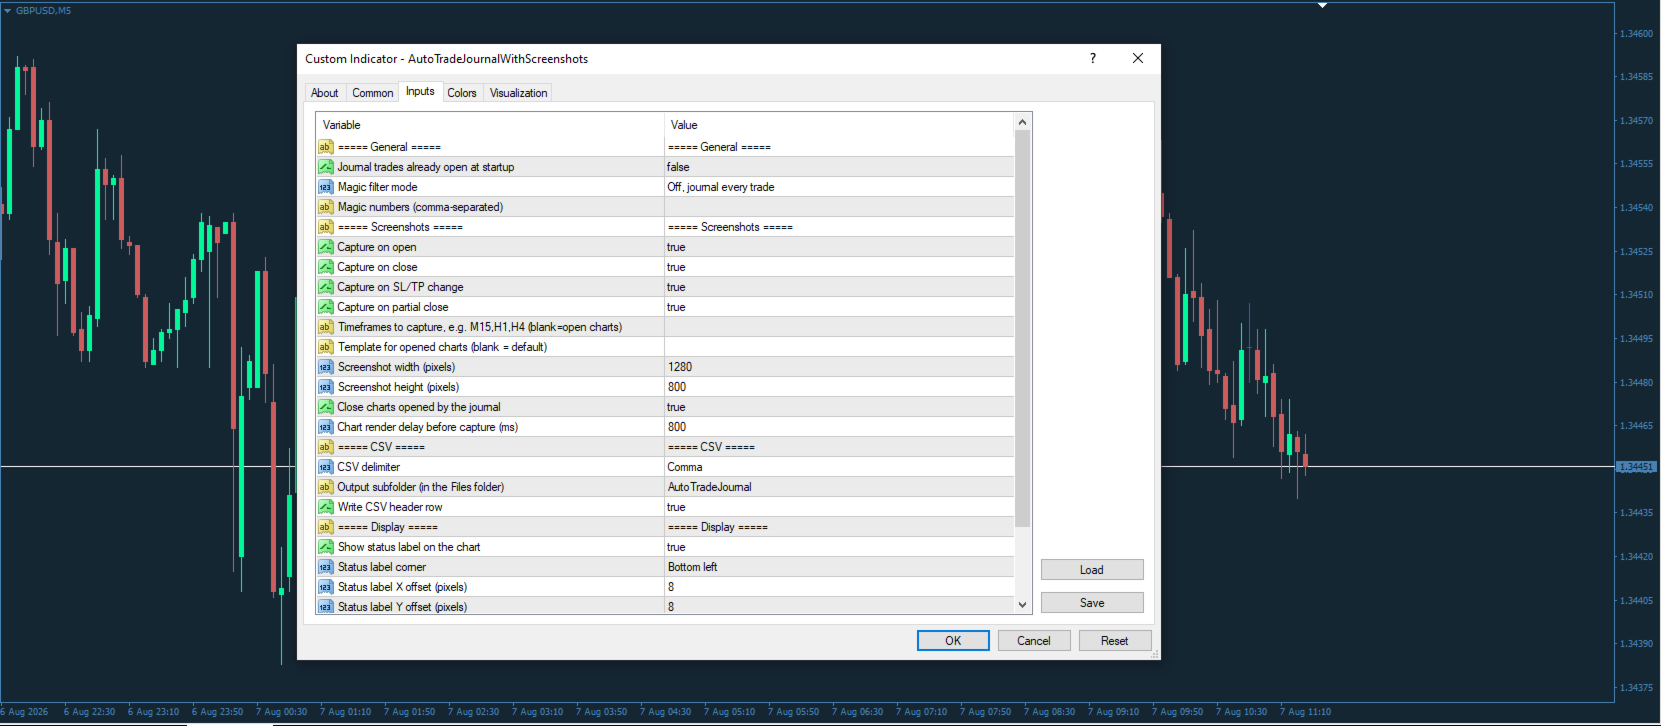The image size is (1661, 726).
Task: Click the icon beside '===== Screenshots =====' variable
Action: [x=325, y=227]
